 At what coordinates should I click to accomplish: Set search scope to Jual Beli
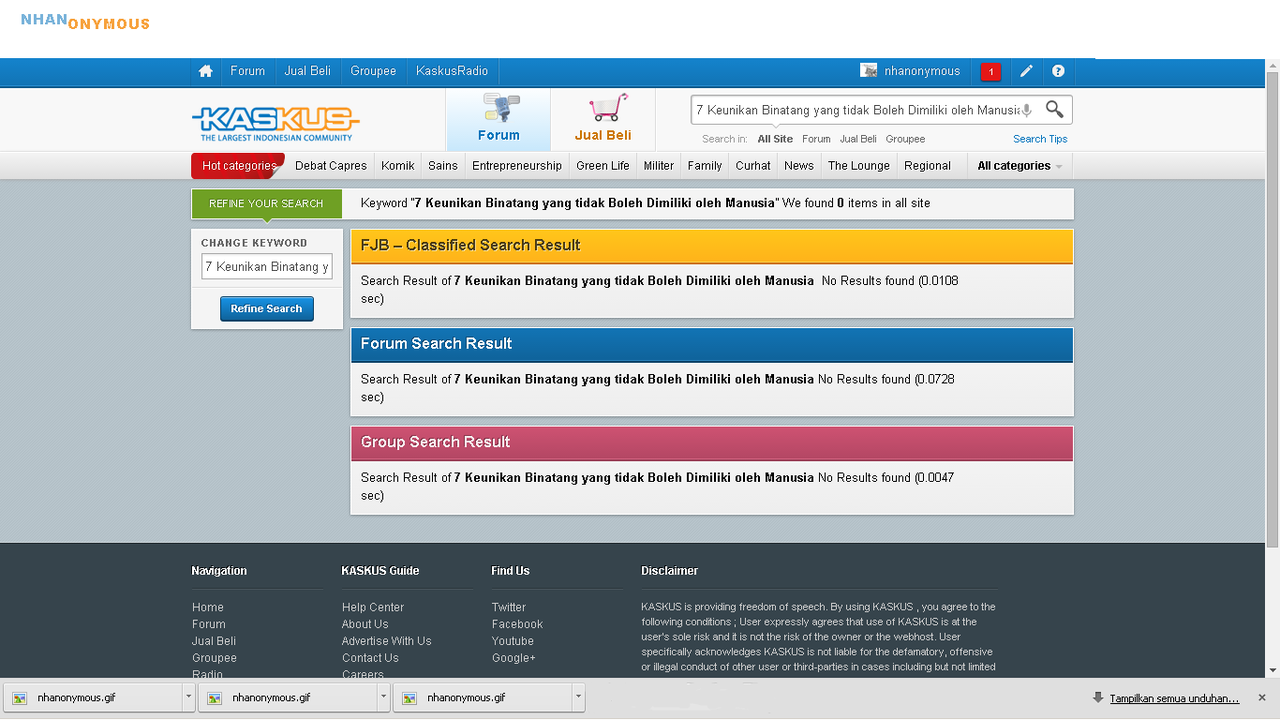(858, 139)
